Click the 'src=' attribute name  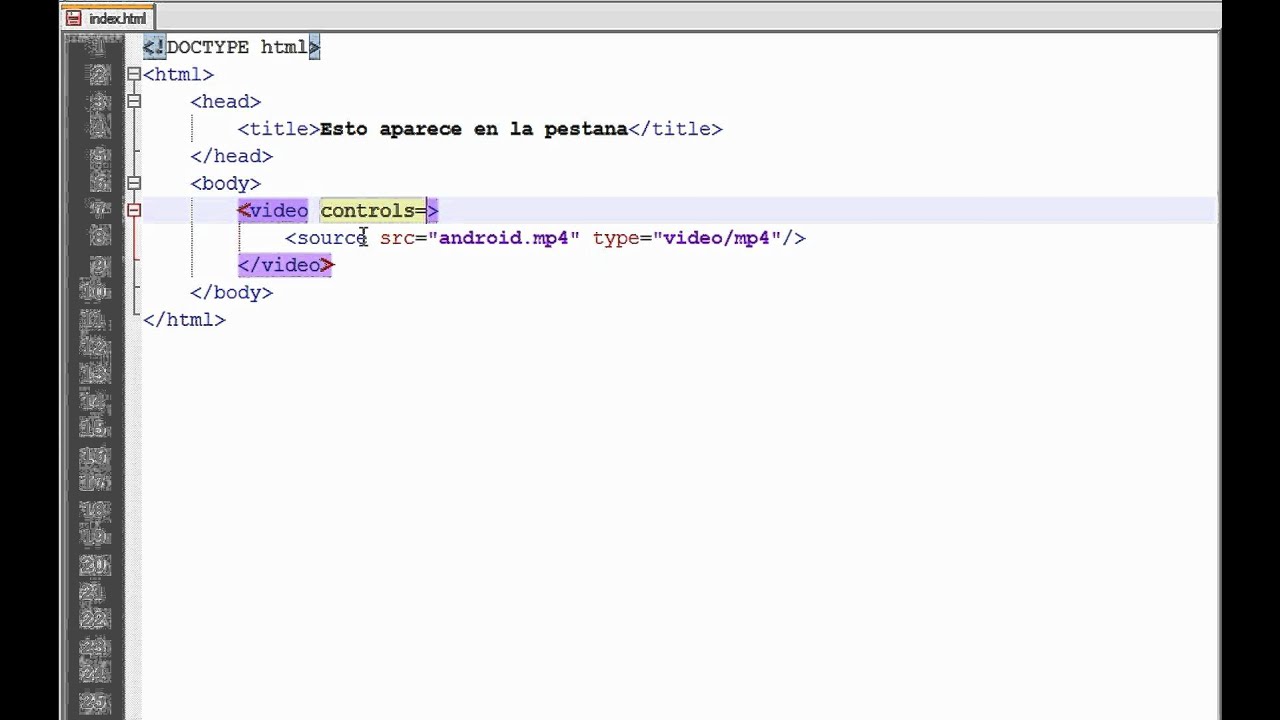click(403, 238)
